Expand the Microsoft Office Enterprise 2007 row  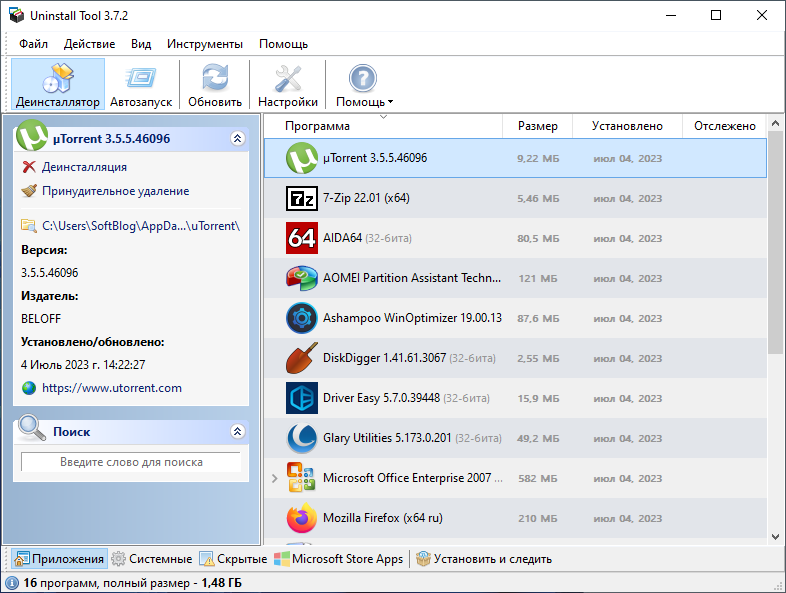[x=274, y=478]
